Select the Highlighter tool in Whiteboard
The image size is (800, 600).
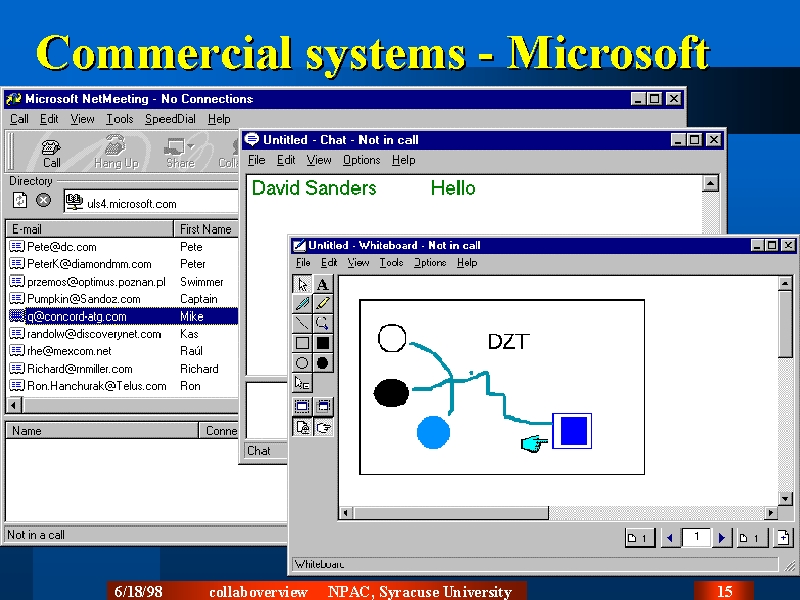pos(322,304)
